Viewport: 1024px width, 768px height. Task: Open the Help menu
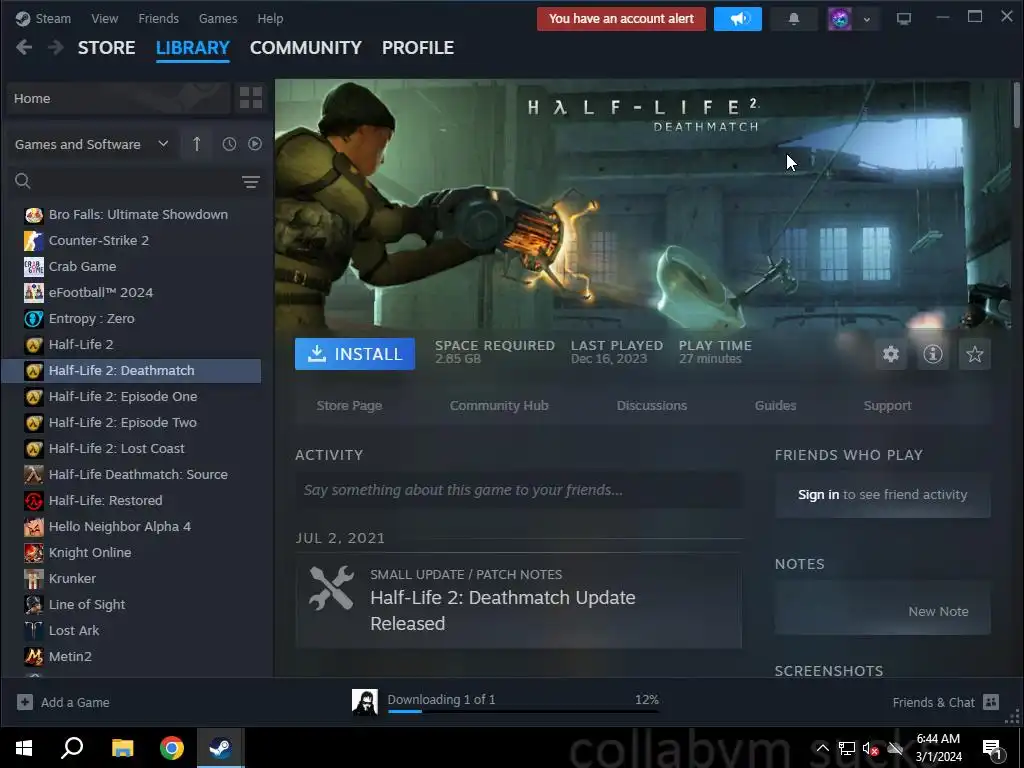click(270, 18)
